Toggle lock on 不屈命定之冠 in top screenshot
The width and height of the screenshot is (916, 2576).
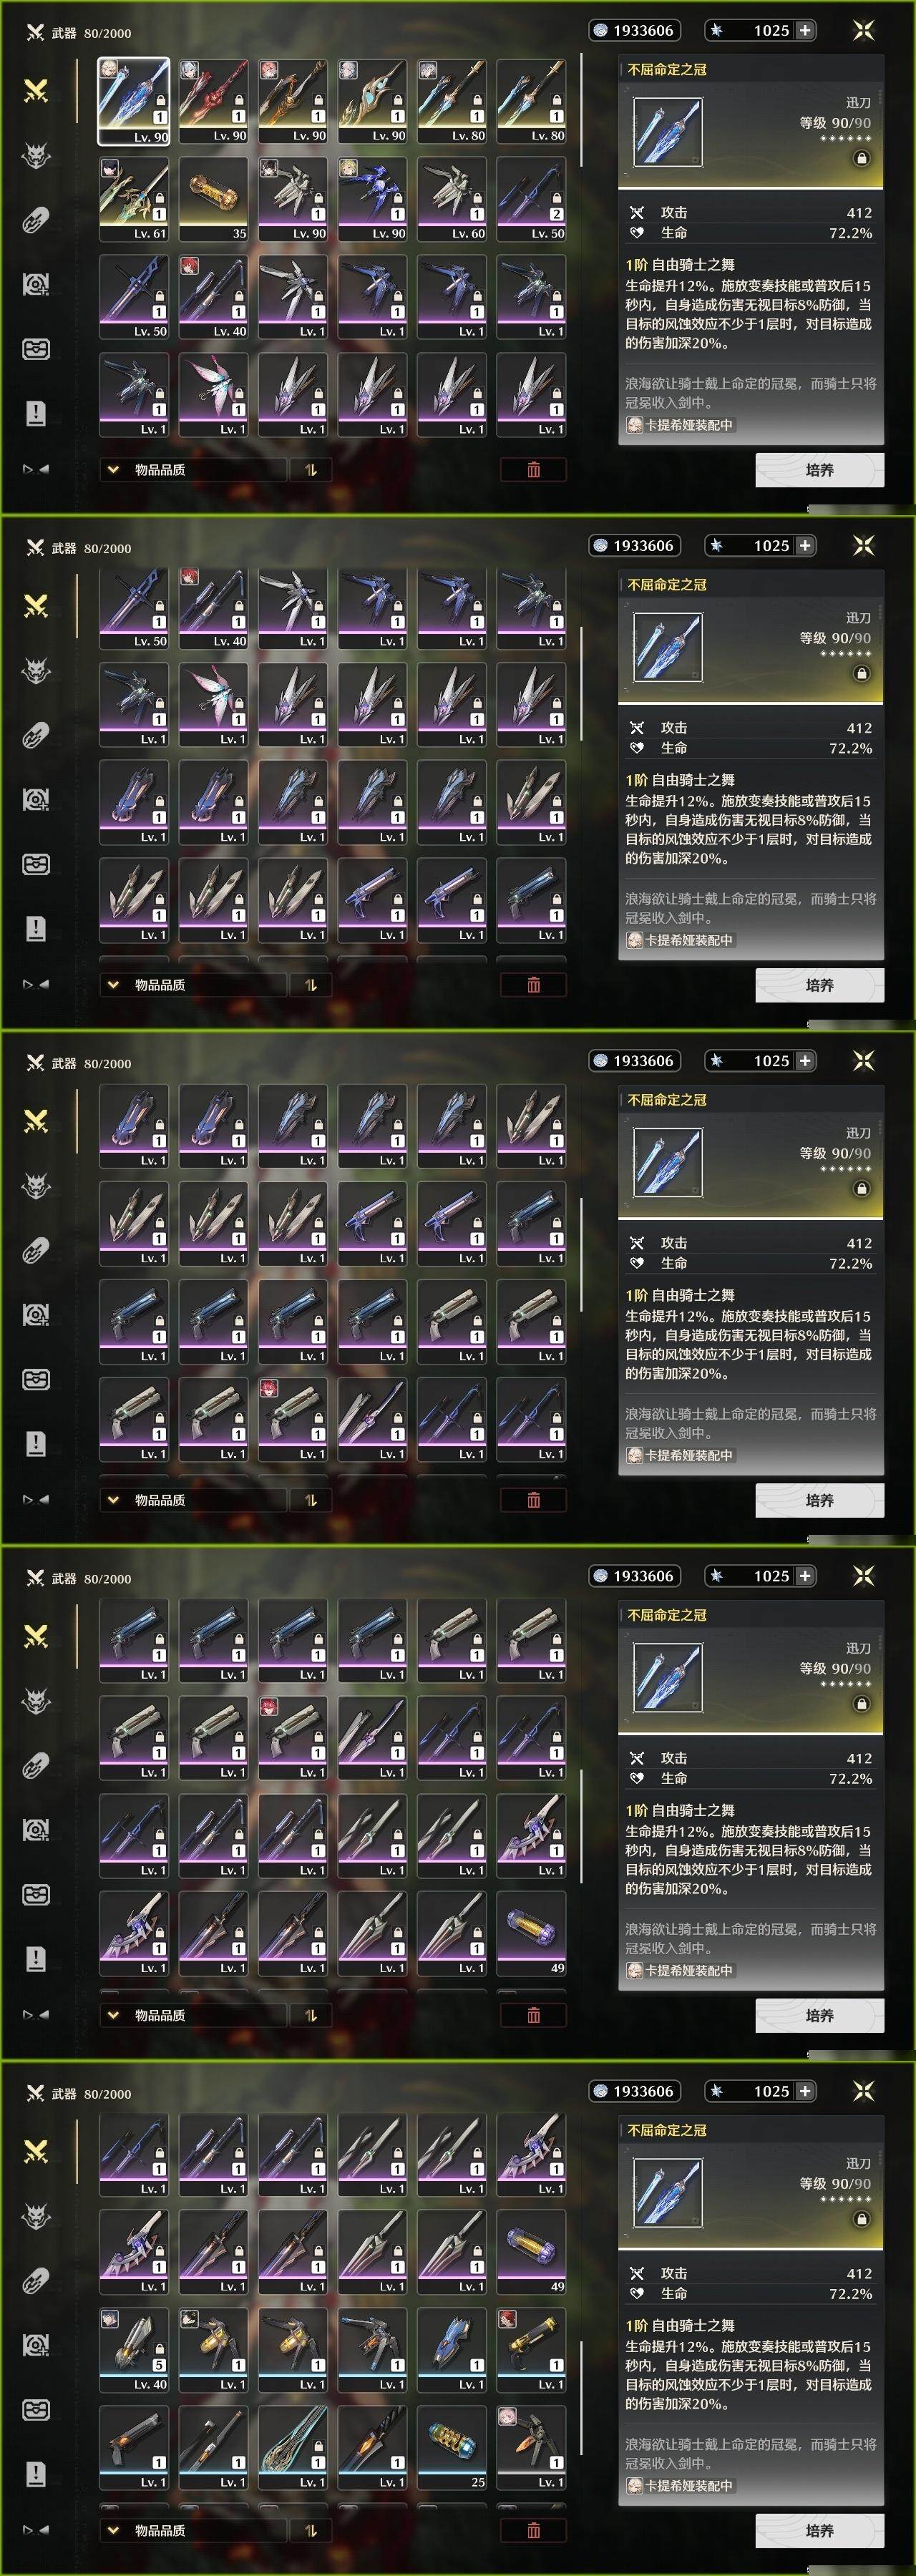(x=861, y=158)
